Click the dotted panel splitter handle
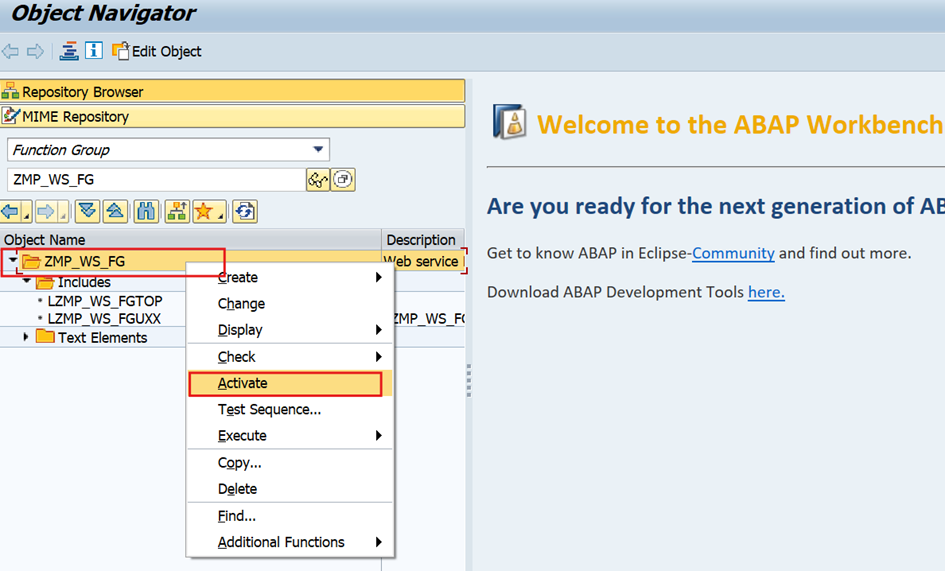Image resolution: width=945 pixels, height=571 pixels. [x=469, y=380]
